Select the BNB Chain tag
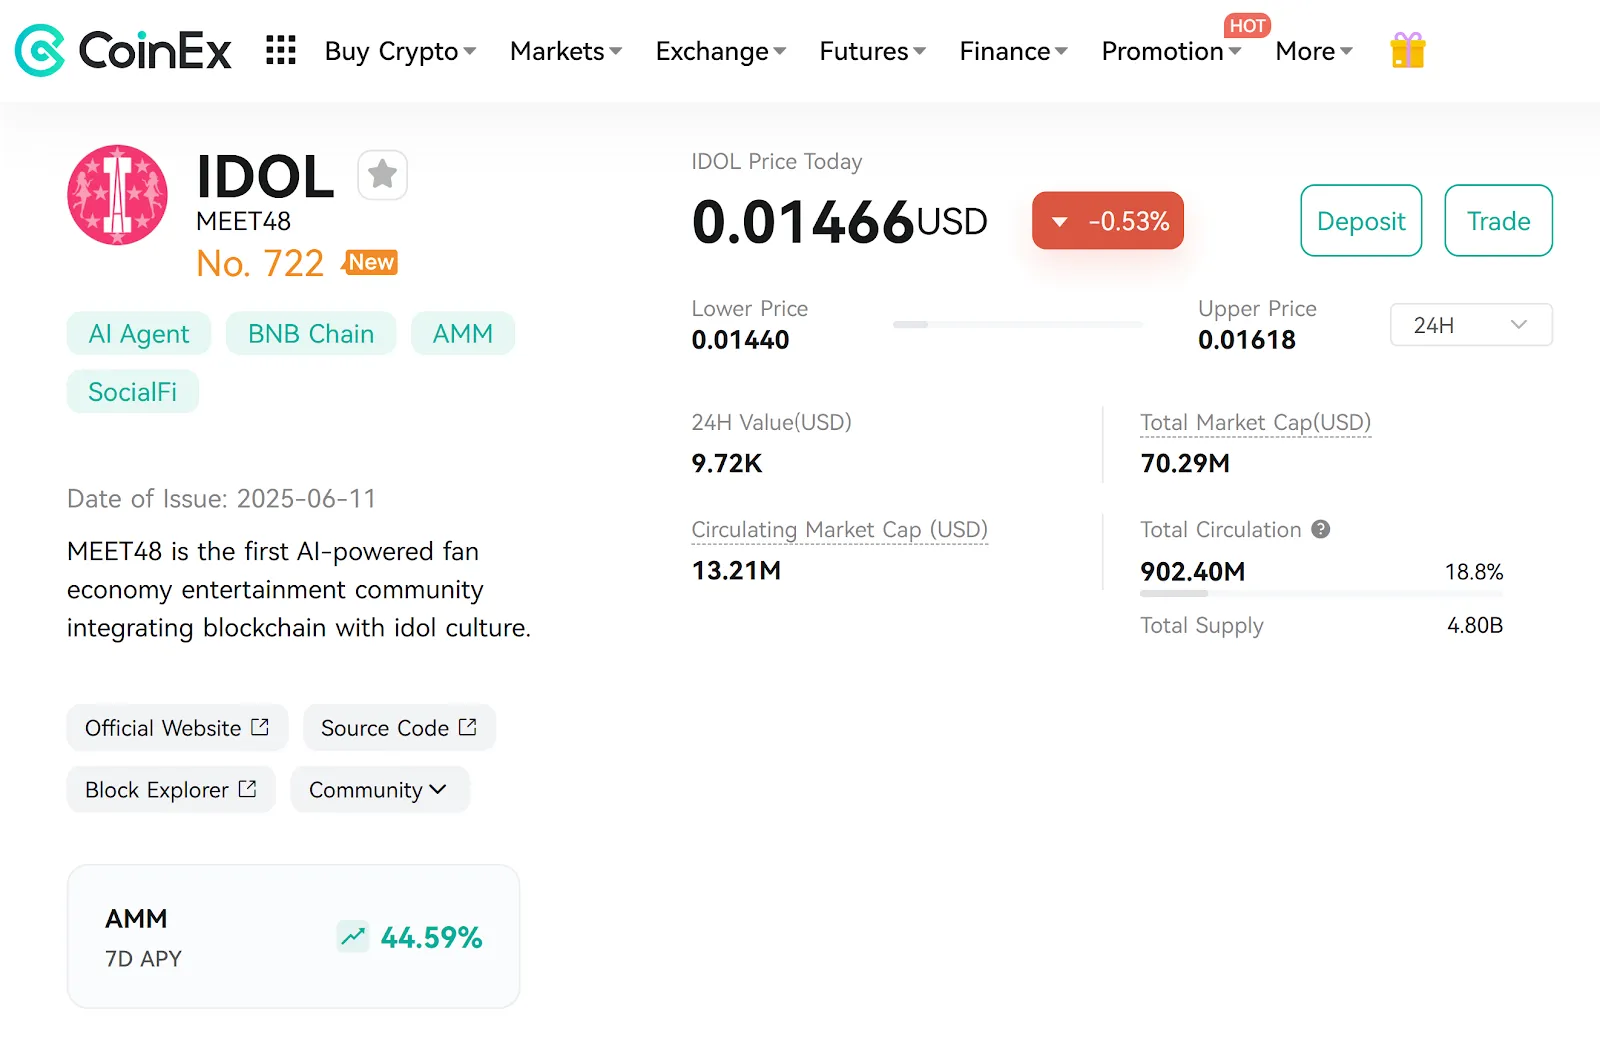Image resolution: width=1600 pixels, height=1052 pixels. (x=311, y=333)
